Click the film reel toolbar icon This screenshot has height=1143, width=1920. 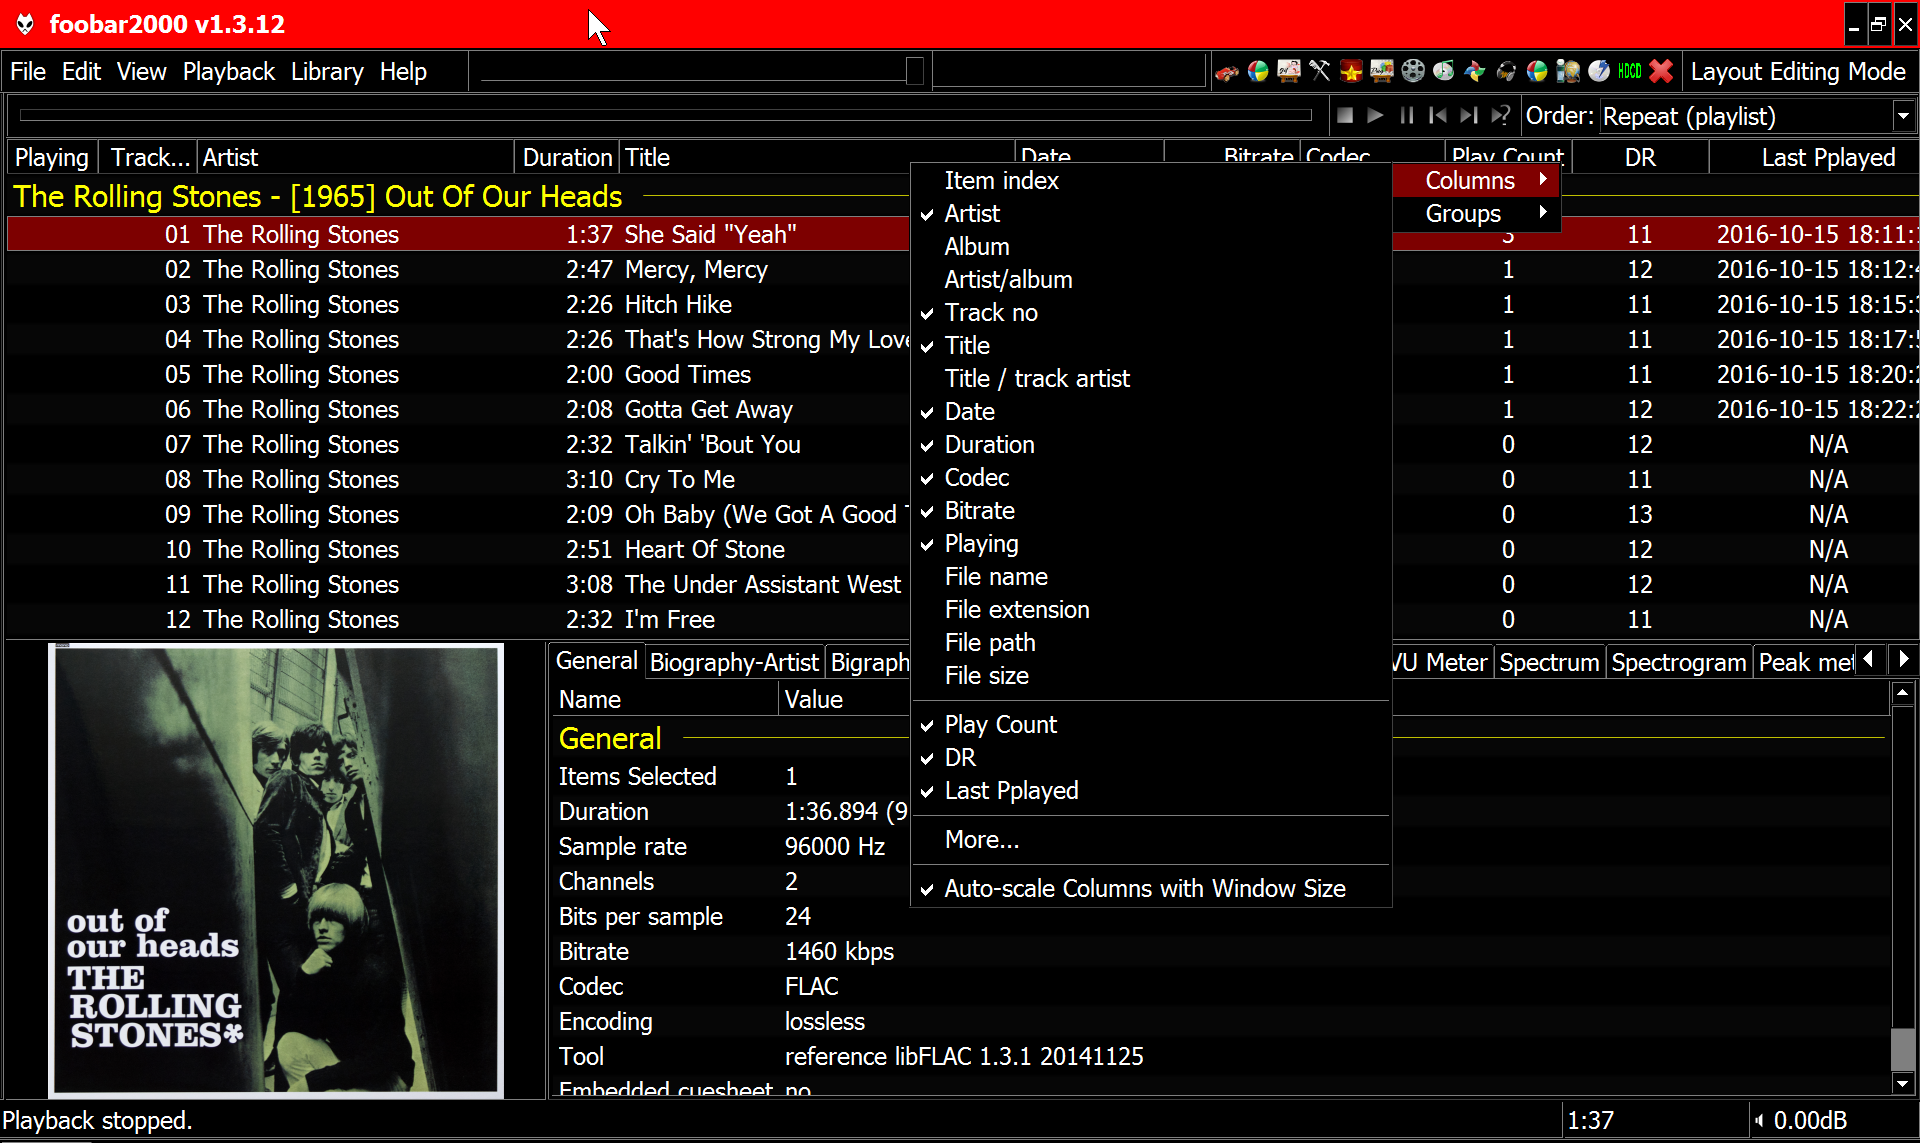pos(1413,71)
